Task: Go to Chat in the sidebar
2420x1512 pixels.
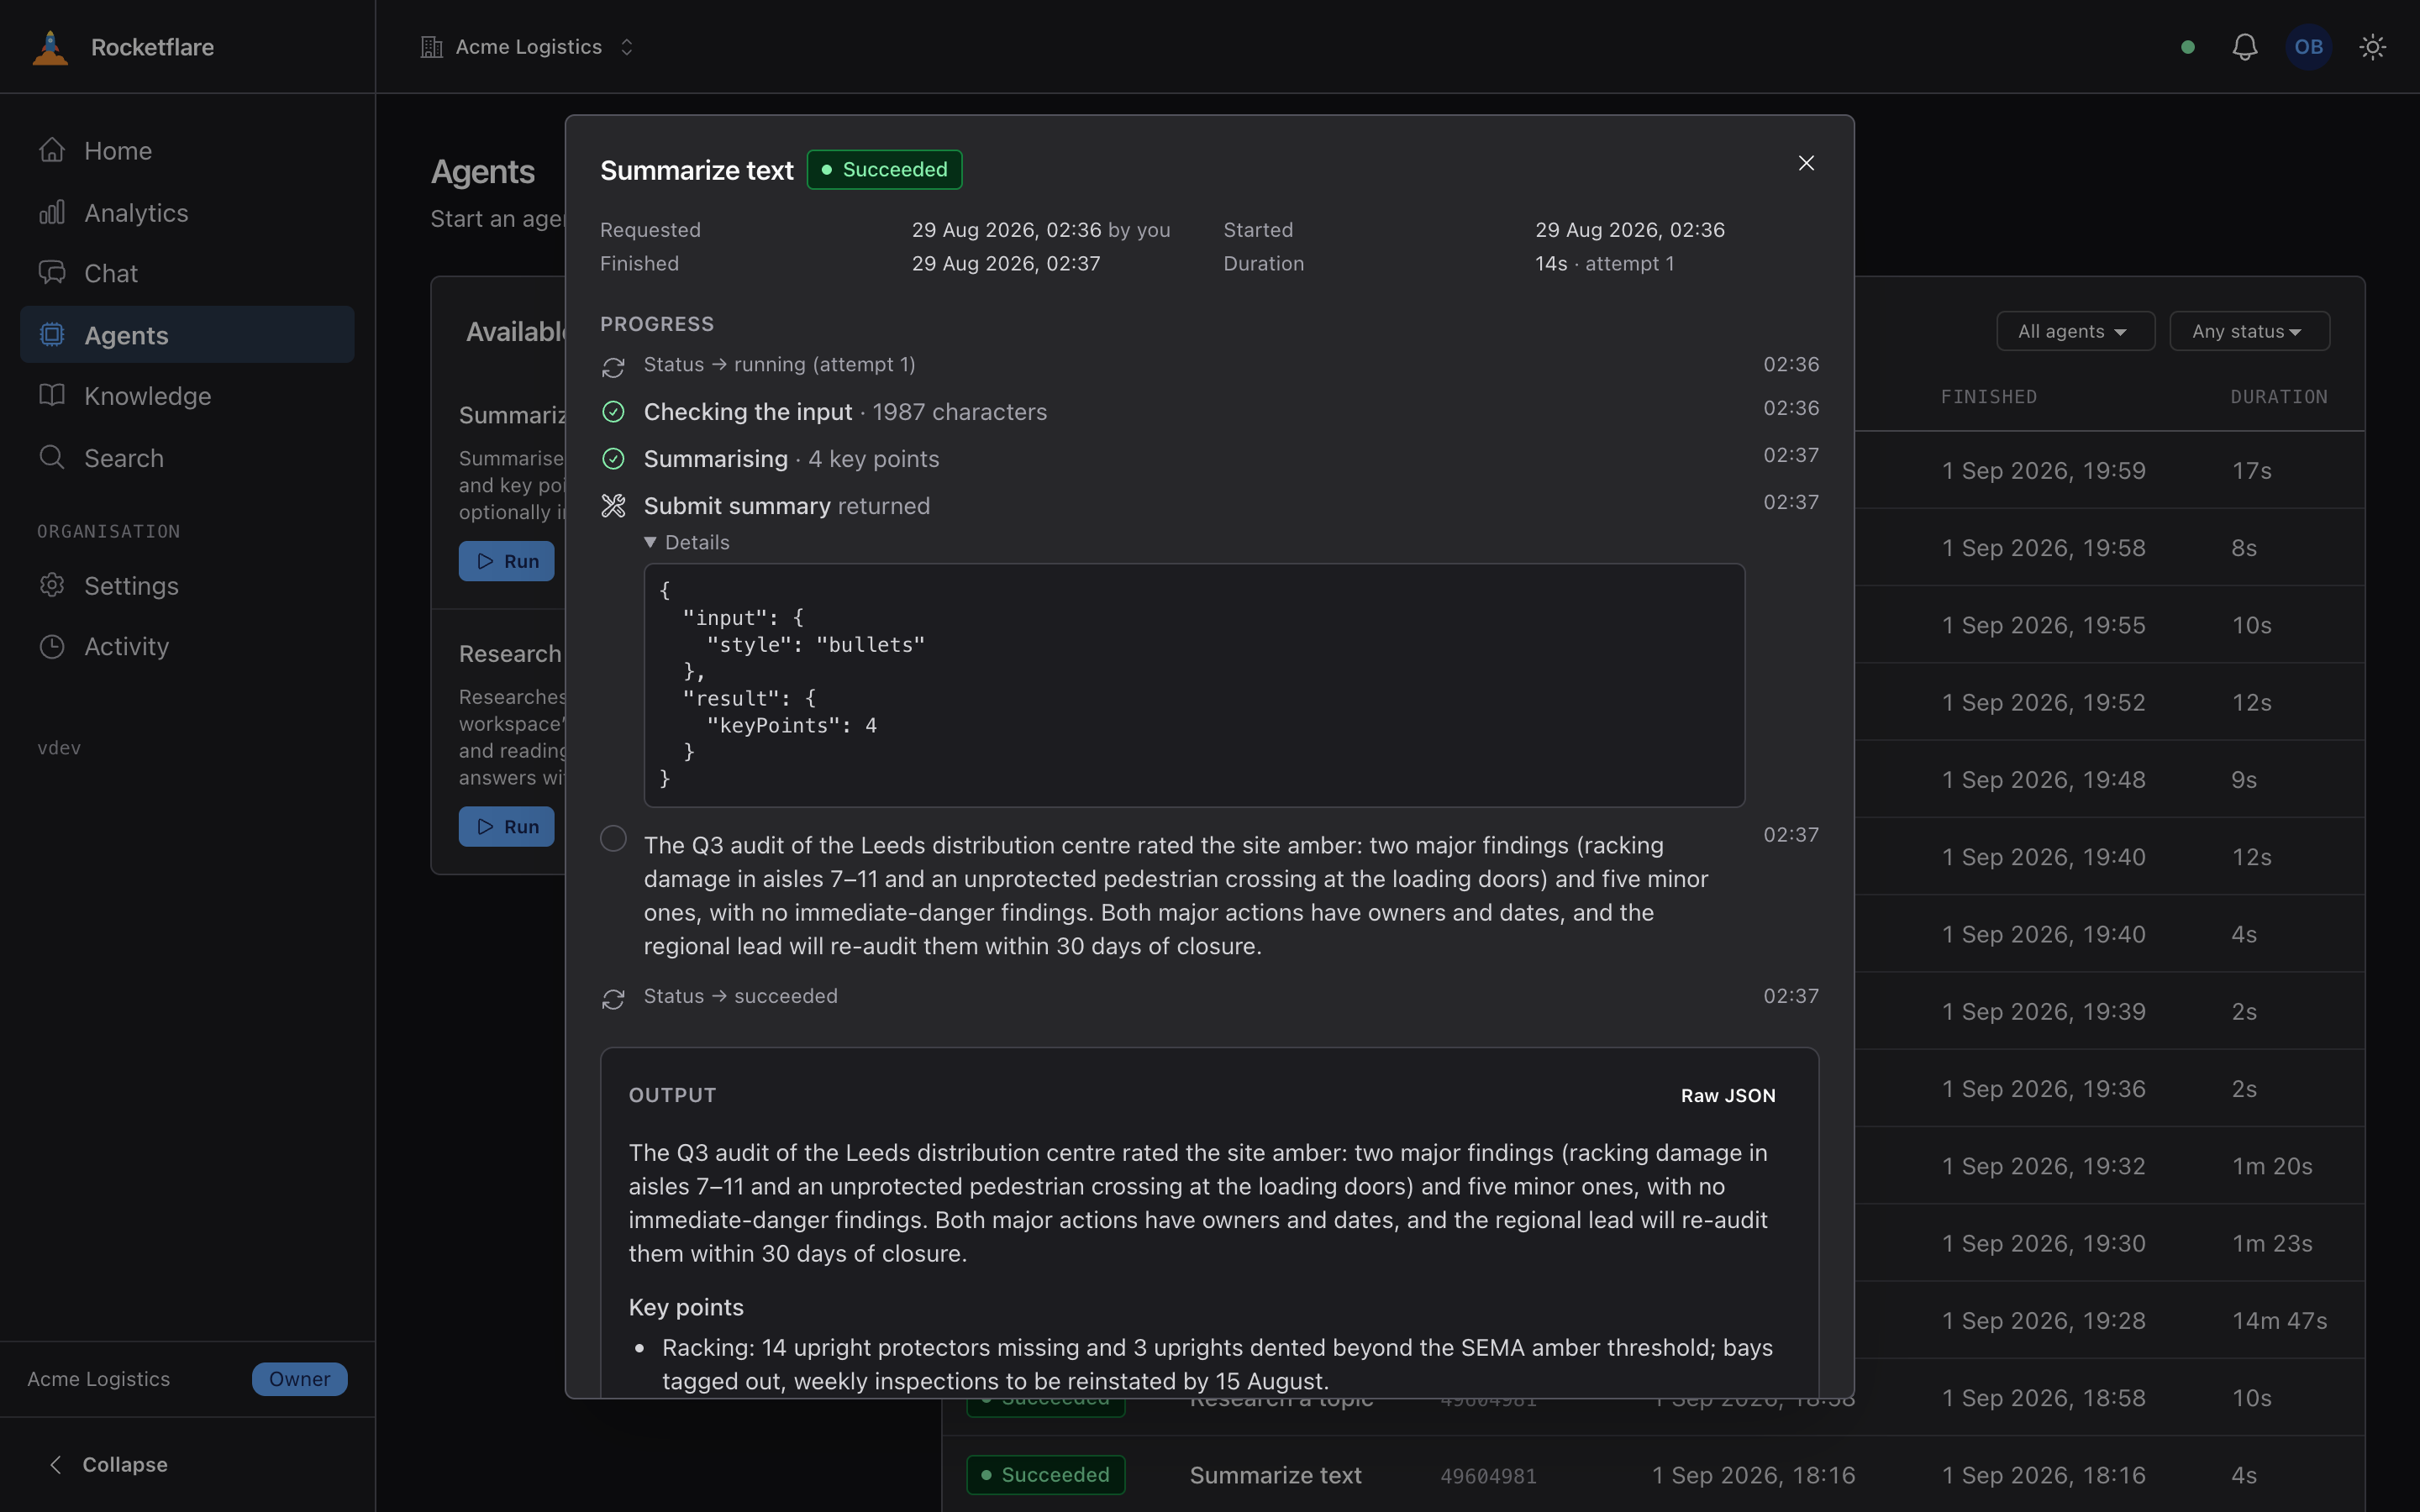Action: tap(187, 273)
